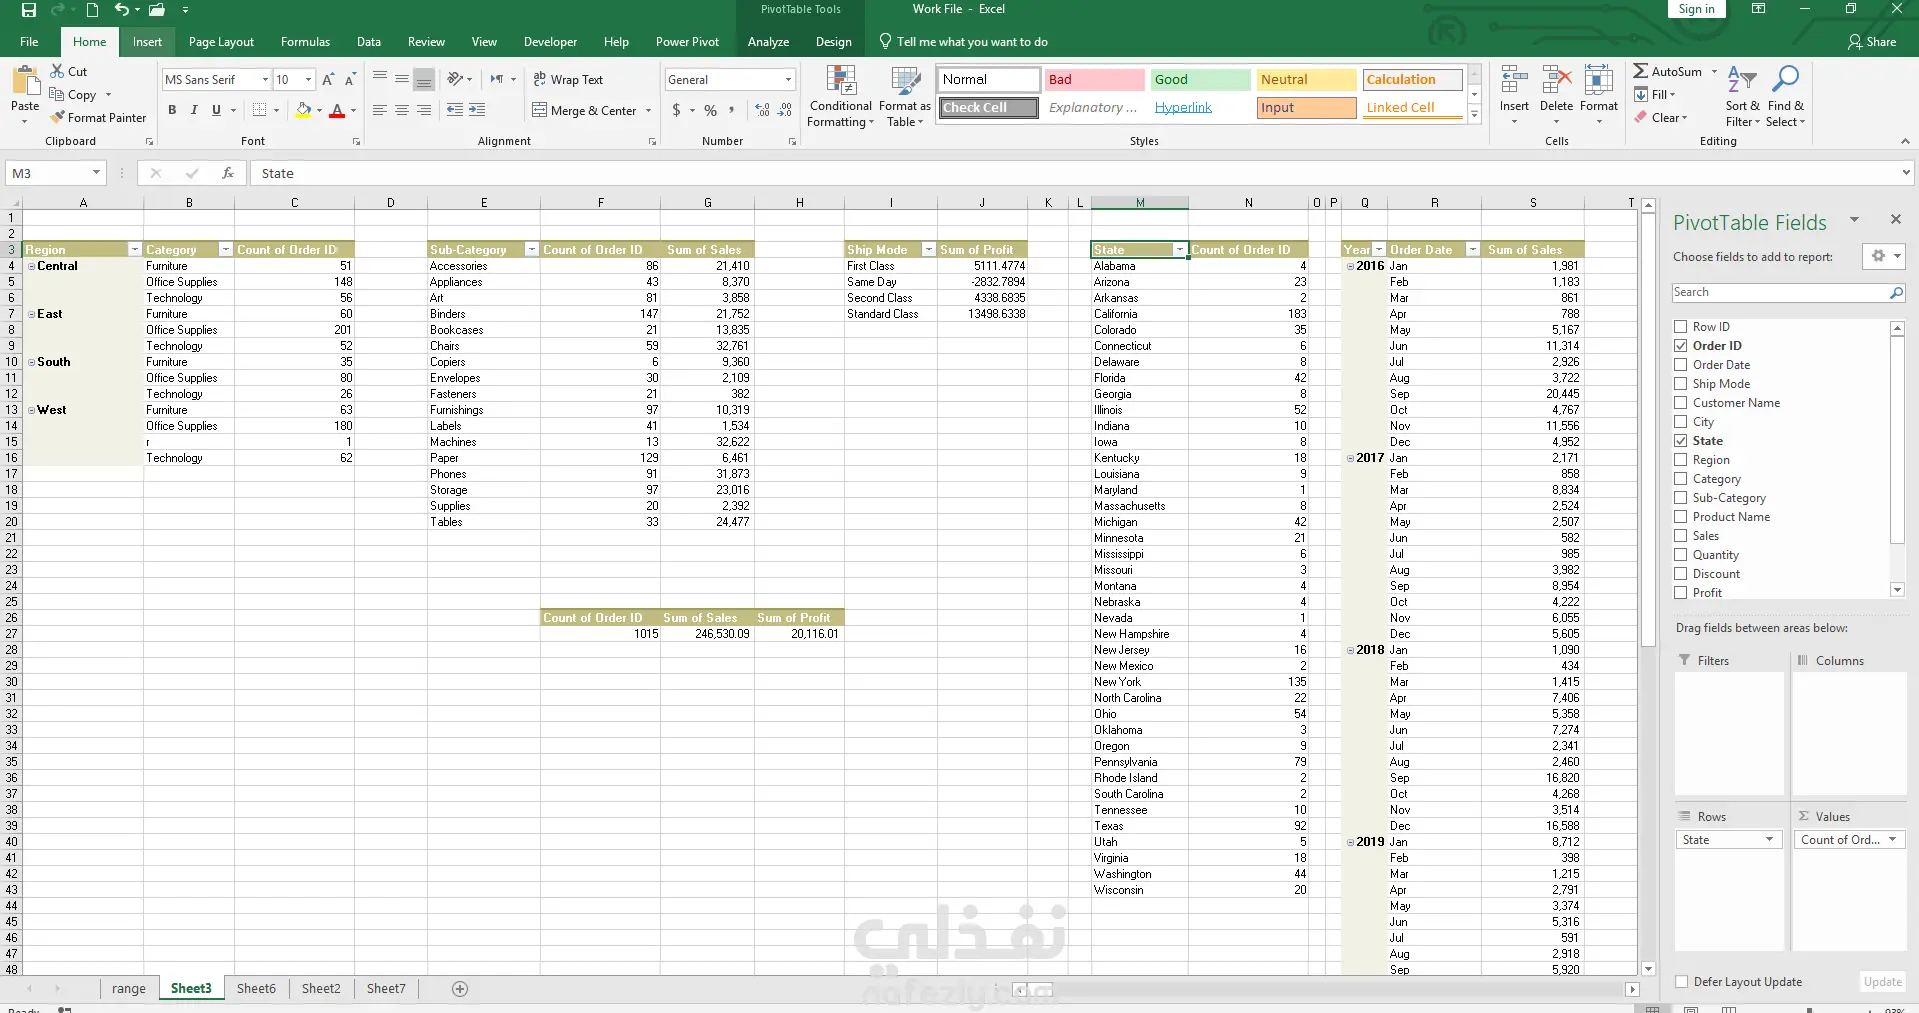Screen dimensions: 1919x1013
Task: Open Sort & Filter menu
Action: [x=1741, y=96]
